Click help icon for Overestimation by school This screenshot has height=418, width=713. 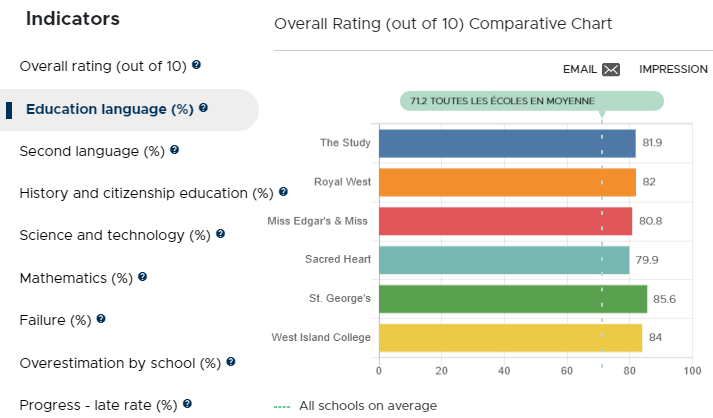231,362
